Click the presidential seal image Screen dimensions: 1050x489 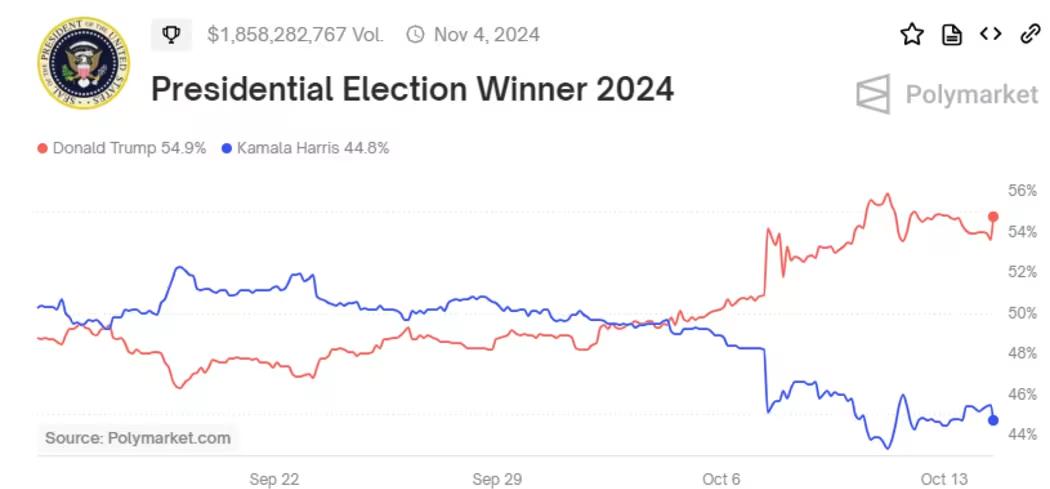click(x=82, y=63)
